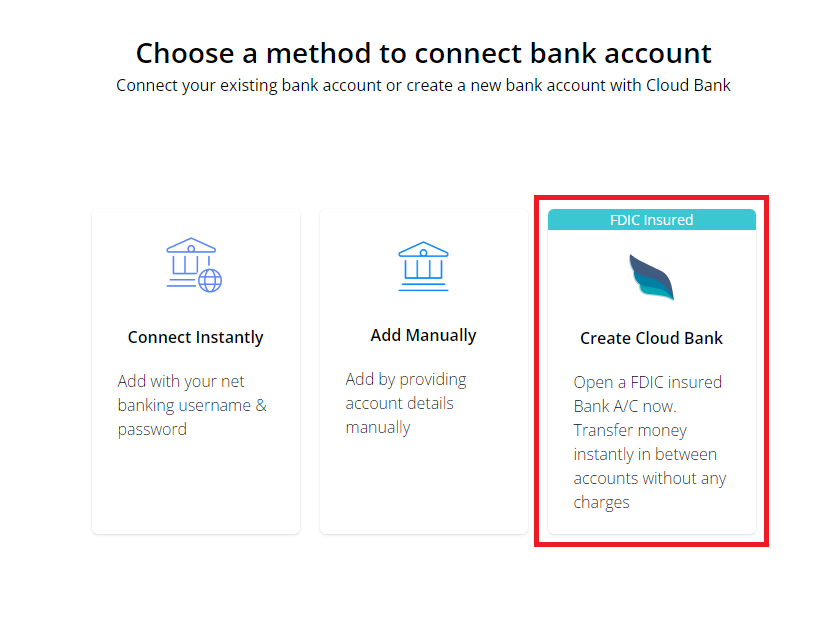The image size is (832, 630).
Task: Select the bank building icon on Add Manually
Action: pyautogui.click(x=423, y=265)
